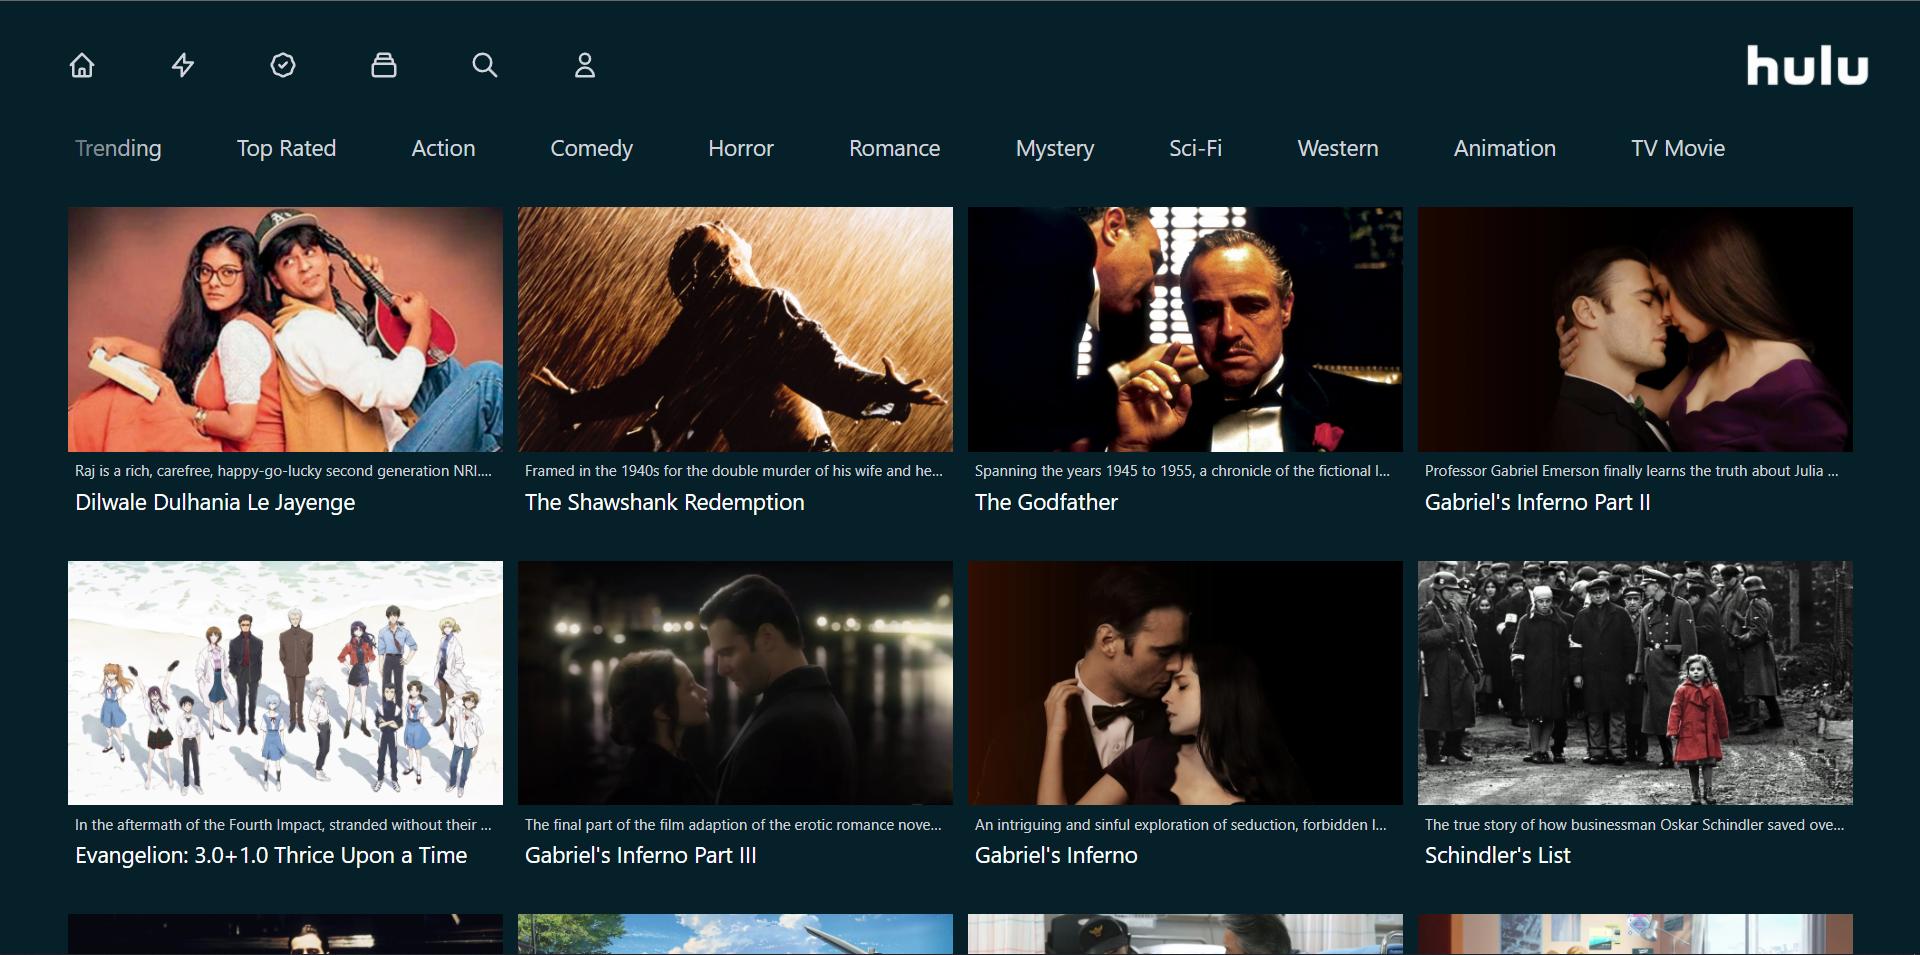This screenshot has height=955, width=1920.
Task: Open the Dilwale Dulhania Le Jayenge poster
Action: tap(285, 329)
